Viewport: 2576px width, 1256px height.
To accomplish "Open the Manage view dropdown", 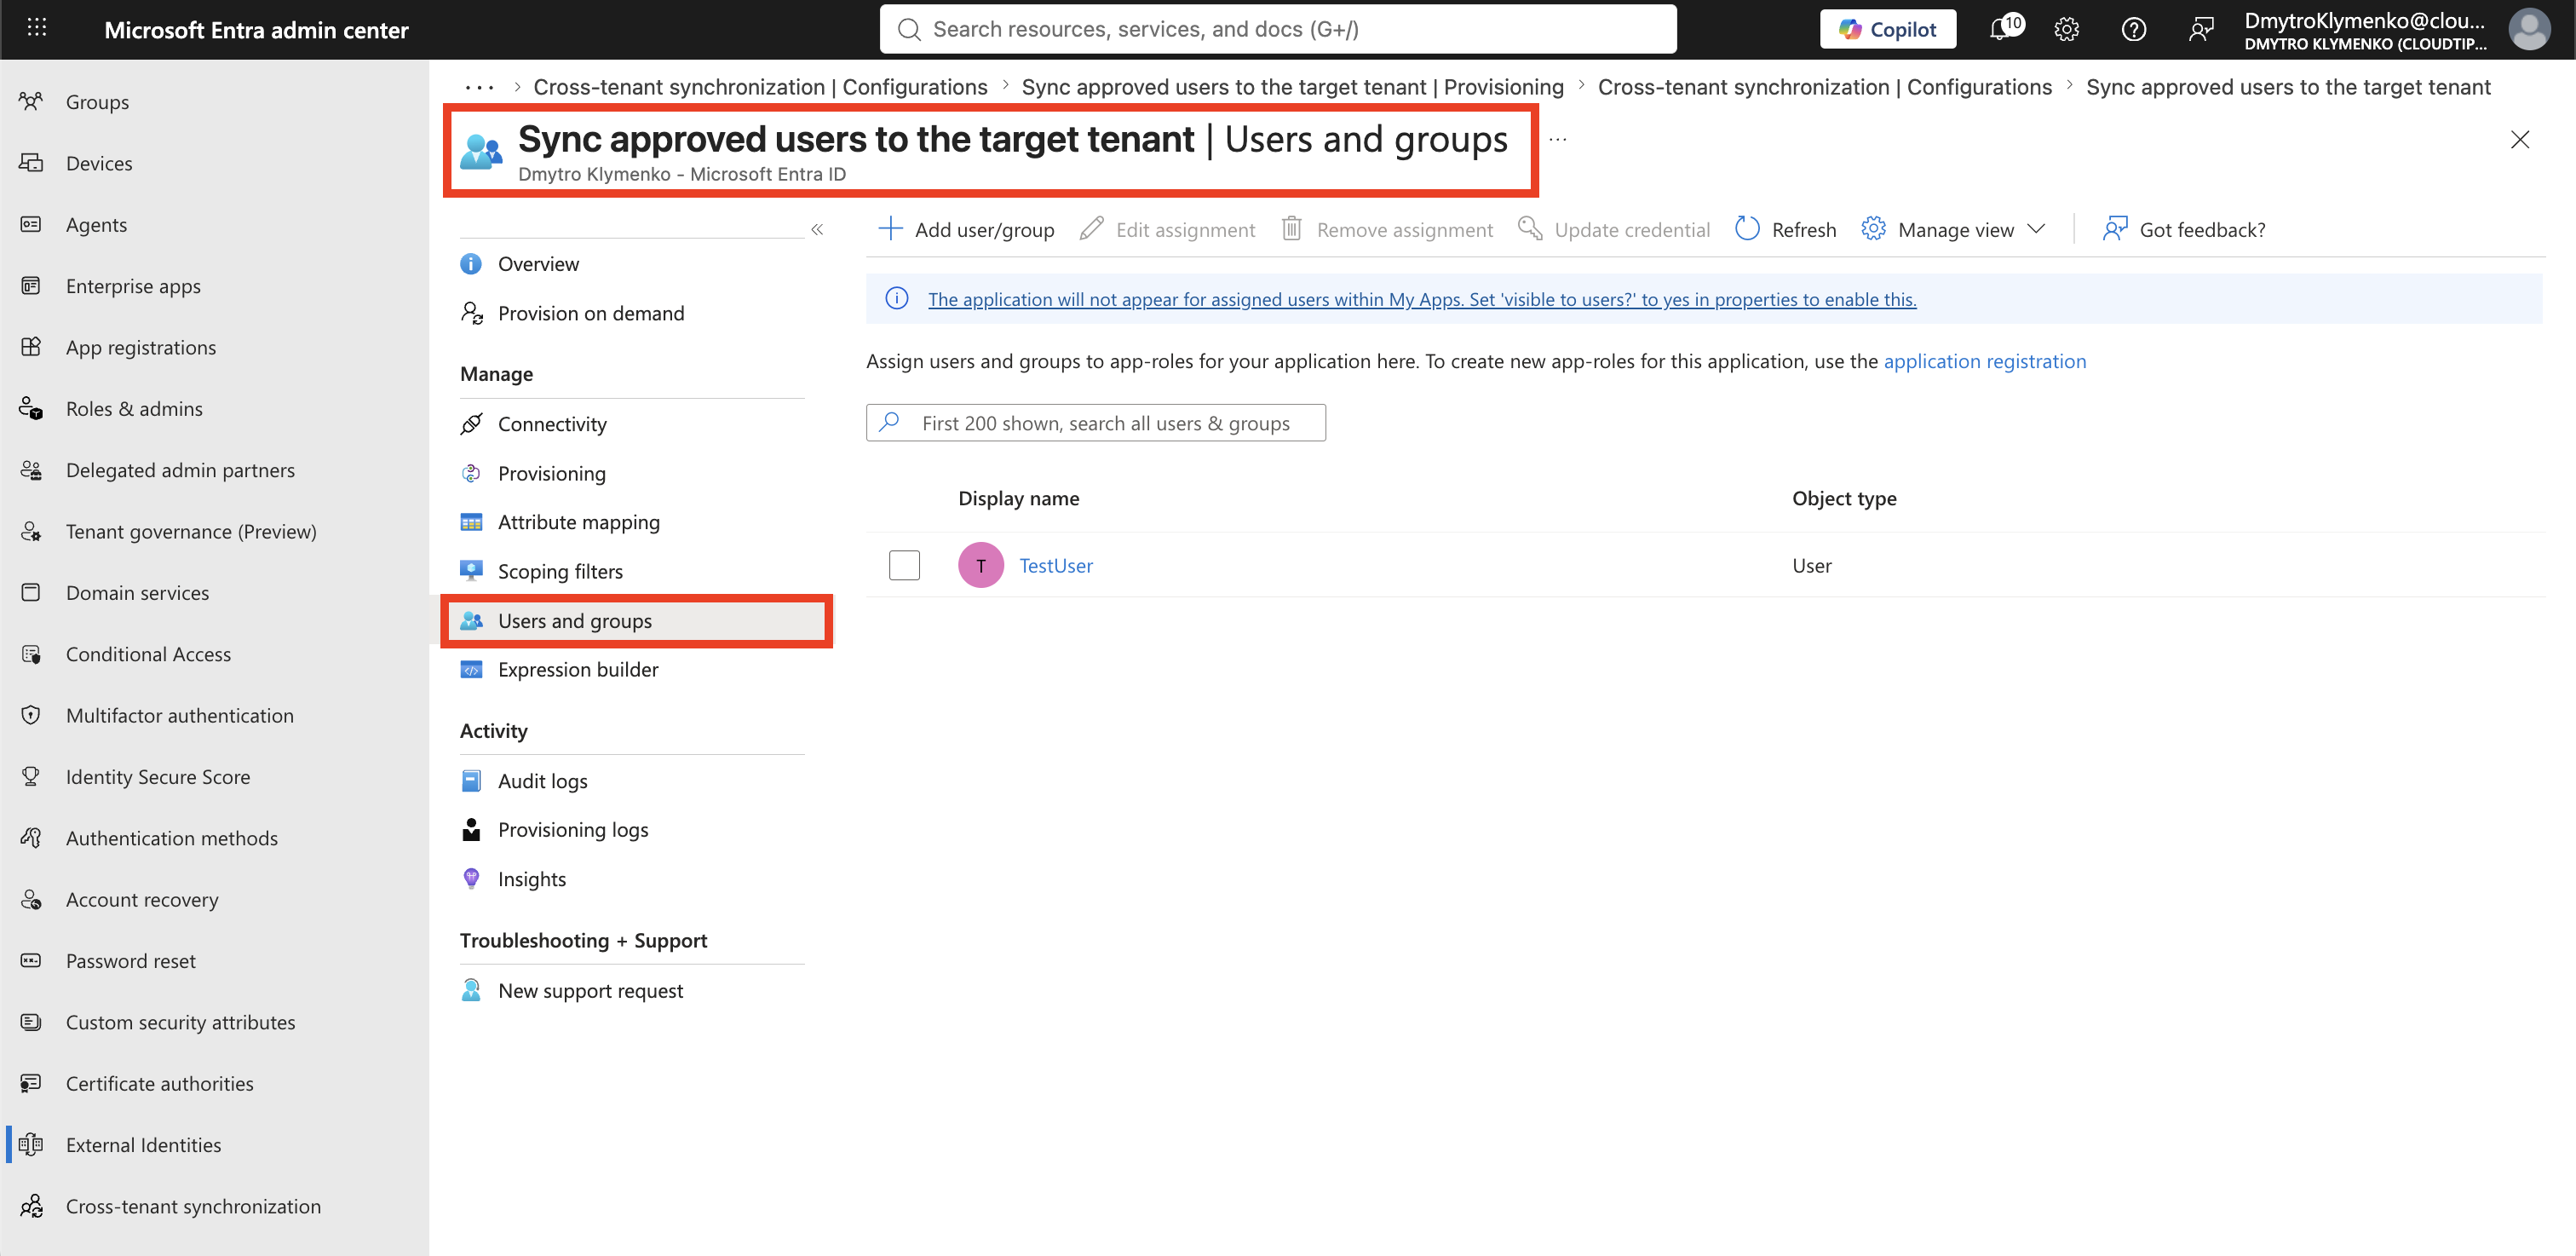I will (1954, 230).
